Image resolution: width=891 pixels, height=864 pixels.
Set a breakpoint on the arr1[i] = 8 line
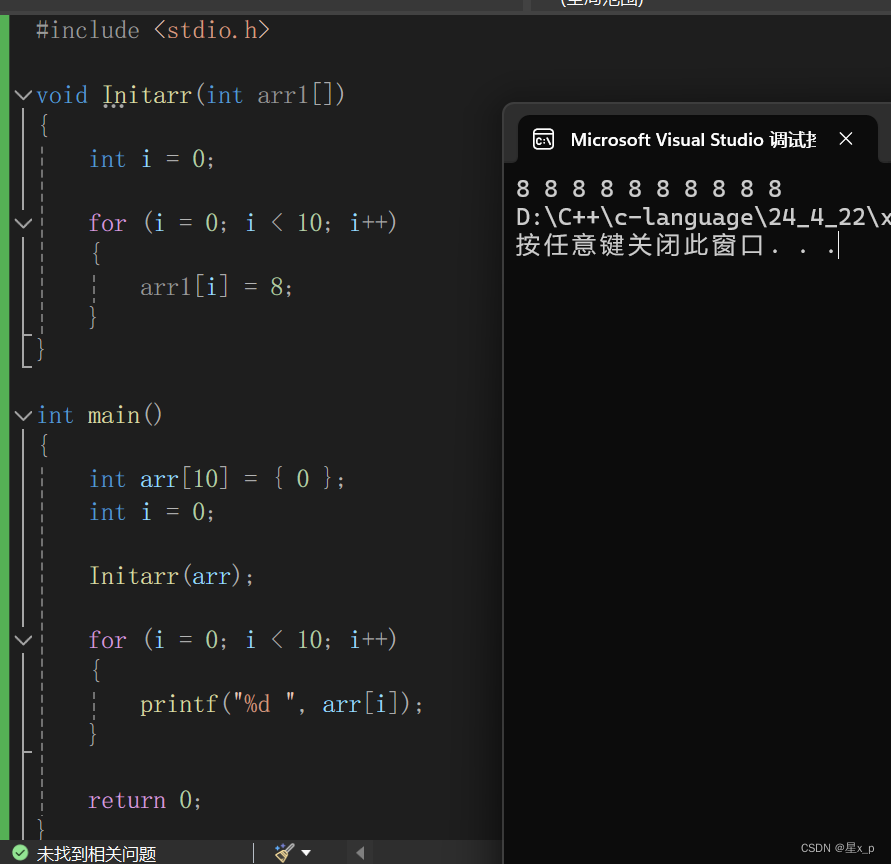[x=12, y=287]
